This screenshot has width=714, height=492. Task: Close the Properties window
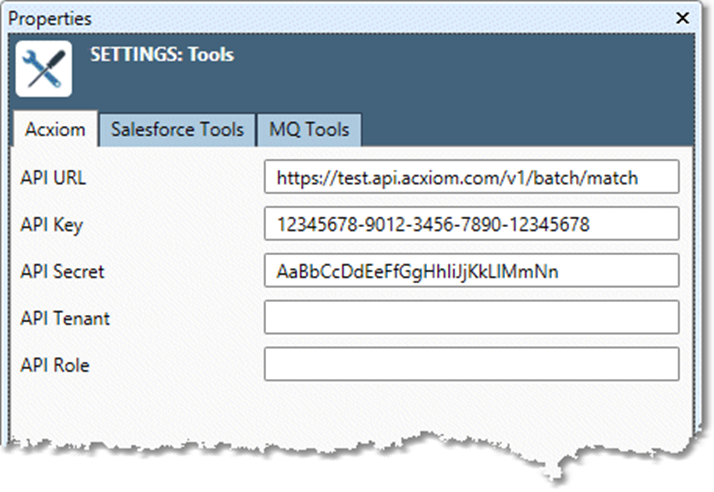tap(683, 18)
